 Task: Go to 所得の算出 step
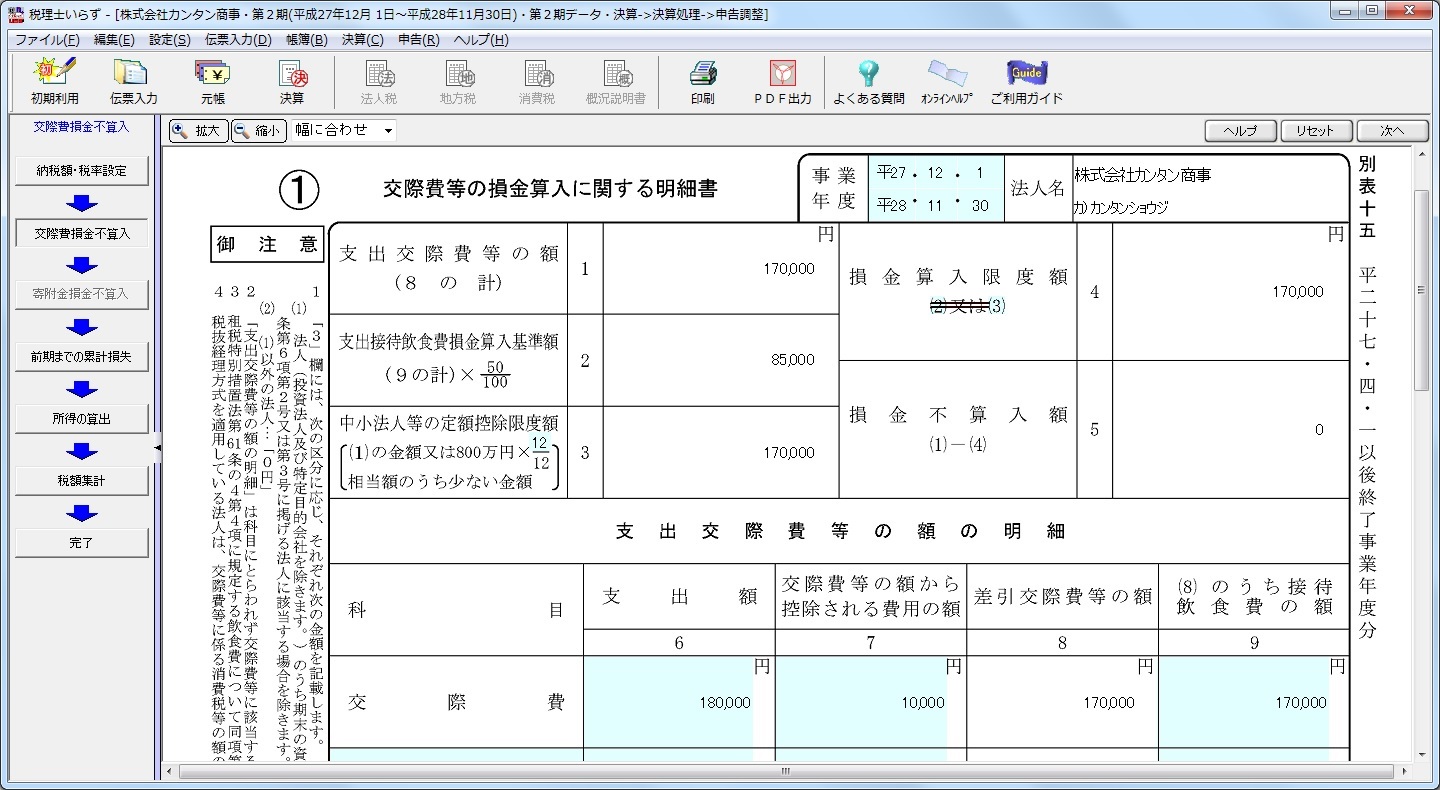(82, 419)
